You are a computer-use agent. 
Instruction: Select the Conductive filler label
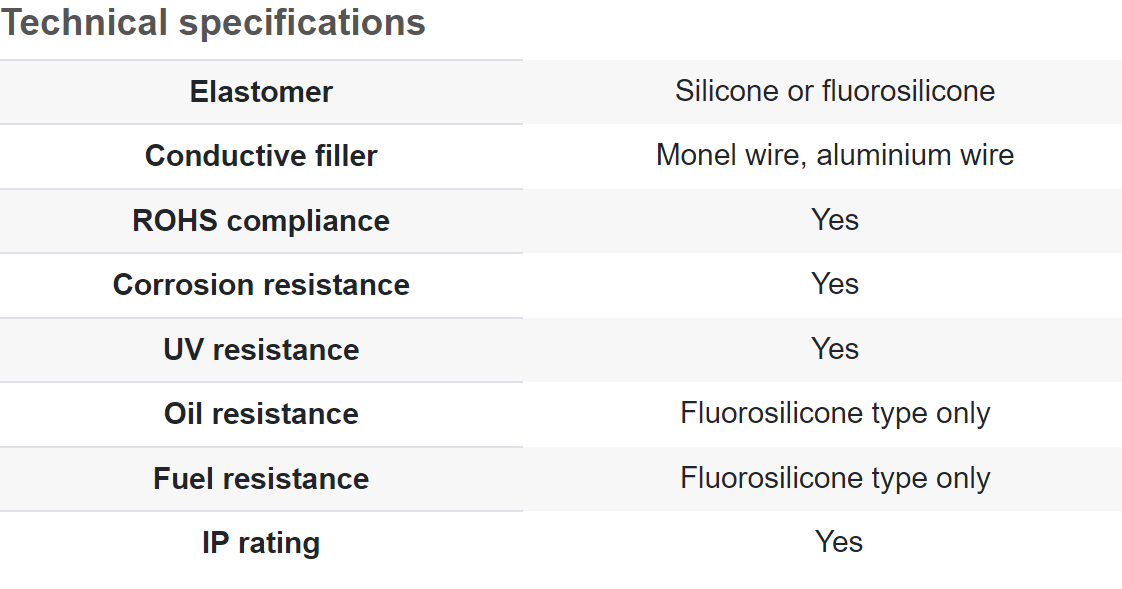pos(261,156)
